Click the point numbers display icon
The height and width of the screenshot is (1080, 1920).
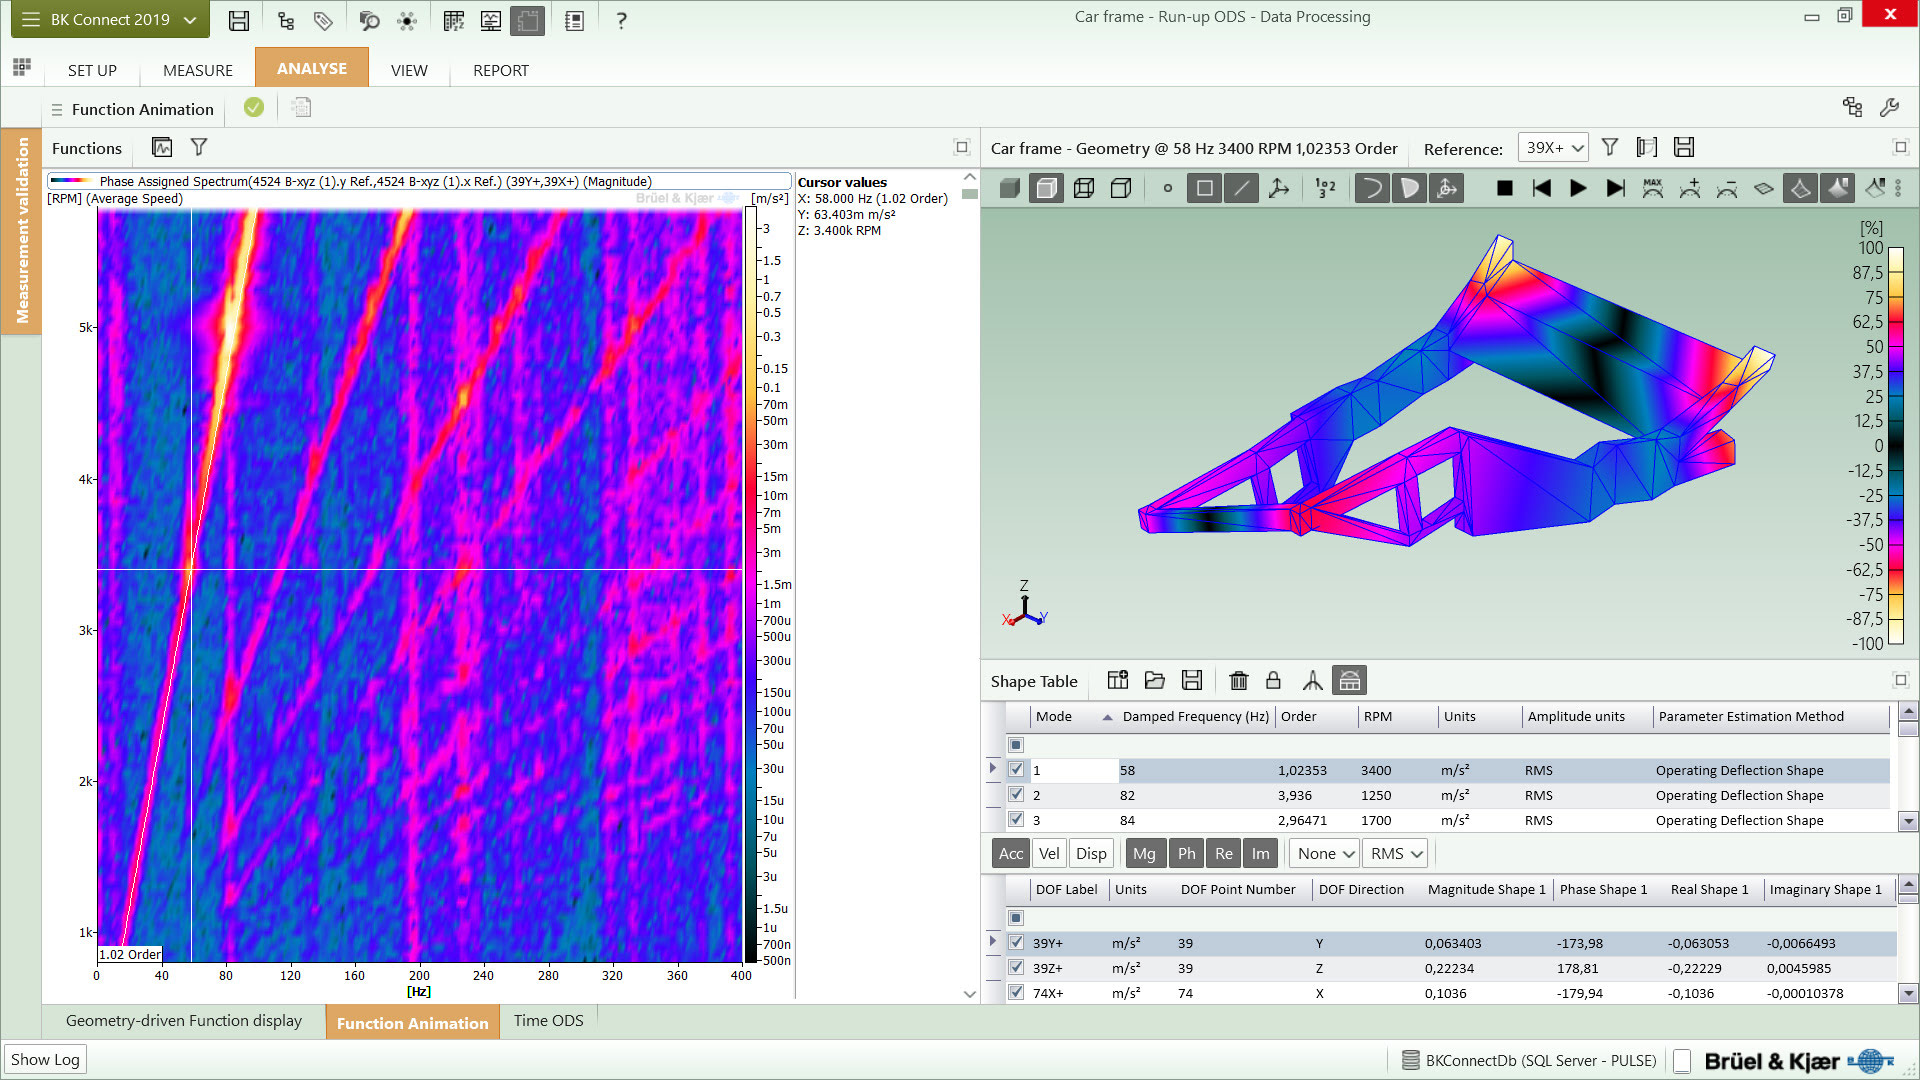(x=1325, y=188)
